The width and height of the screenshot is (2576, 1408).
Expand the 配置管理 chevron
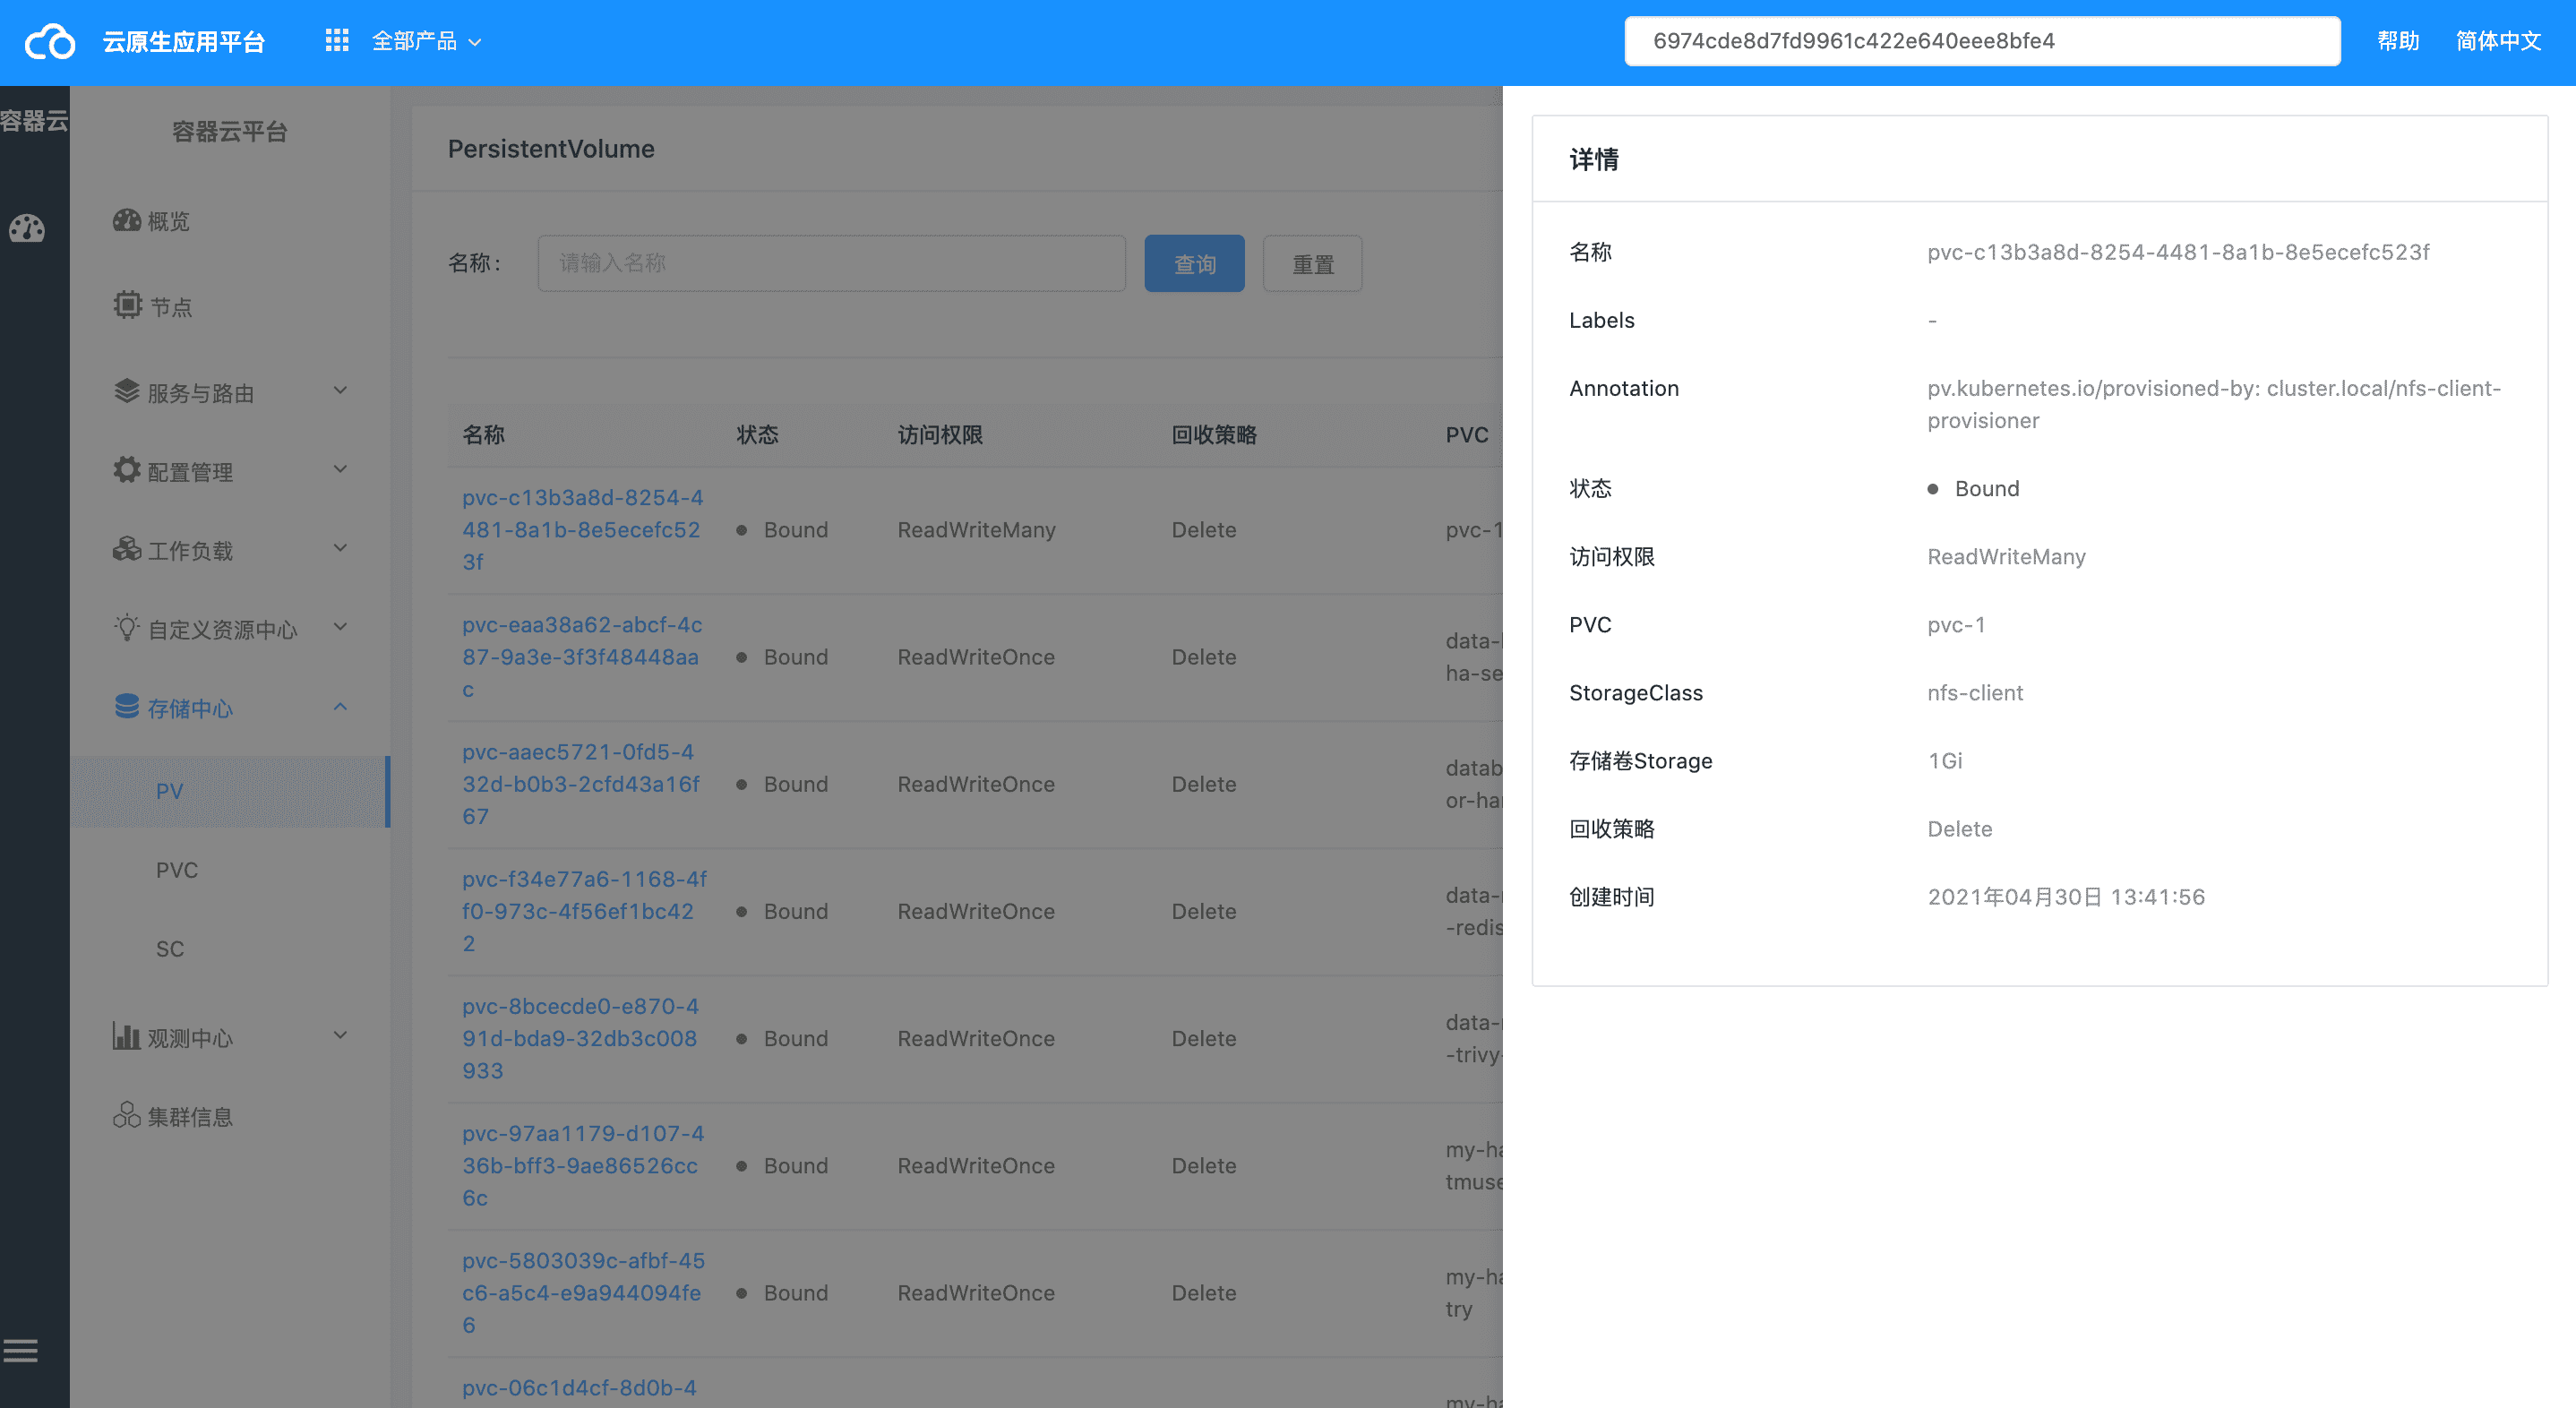point(340,470)
